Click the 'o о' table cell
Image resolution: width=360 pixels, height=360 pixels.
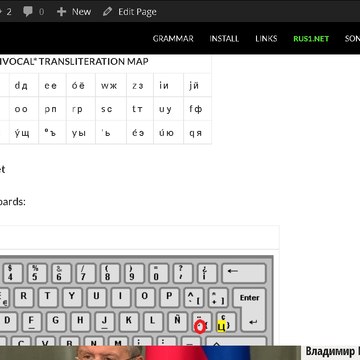[24, 109]
